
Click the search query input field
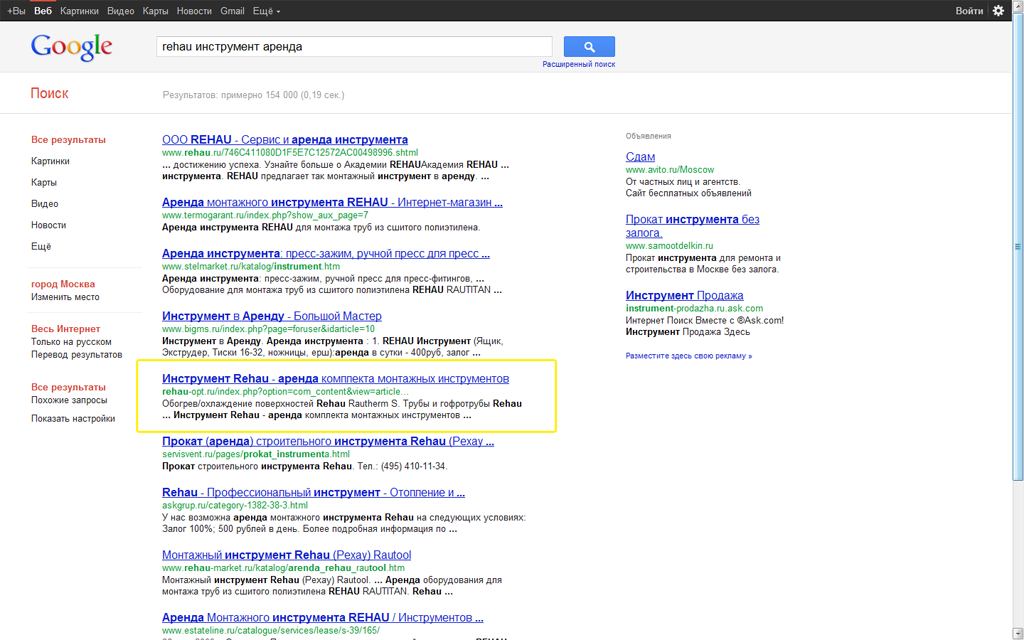354,46
